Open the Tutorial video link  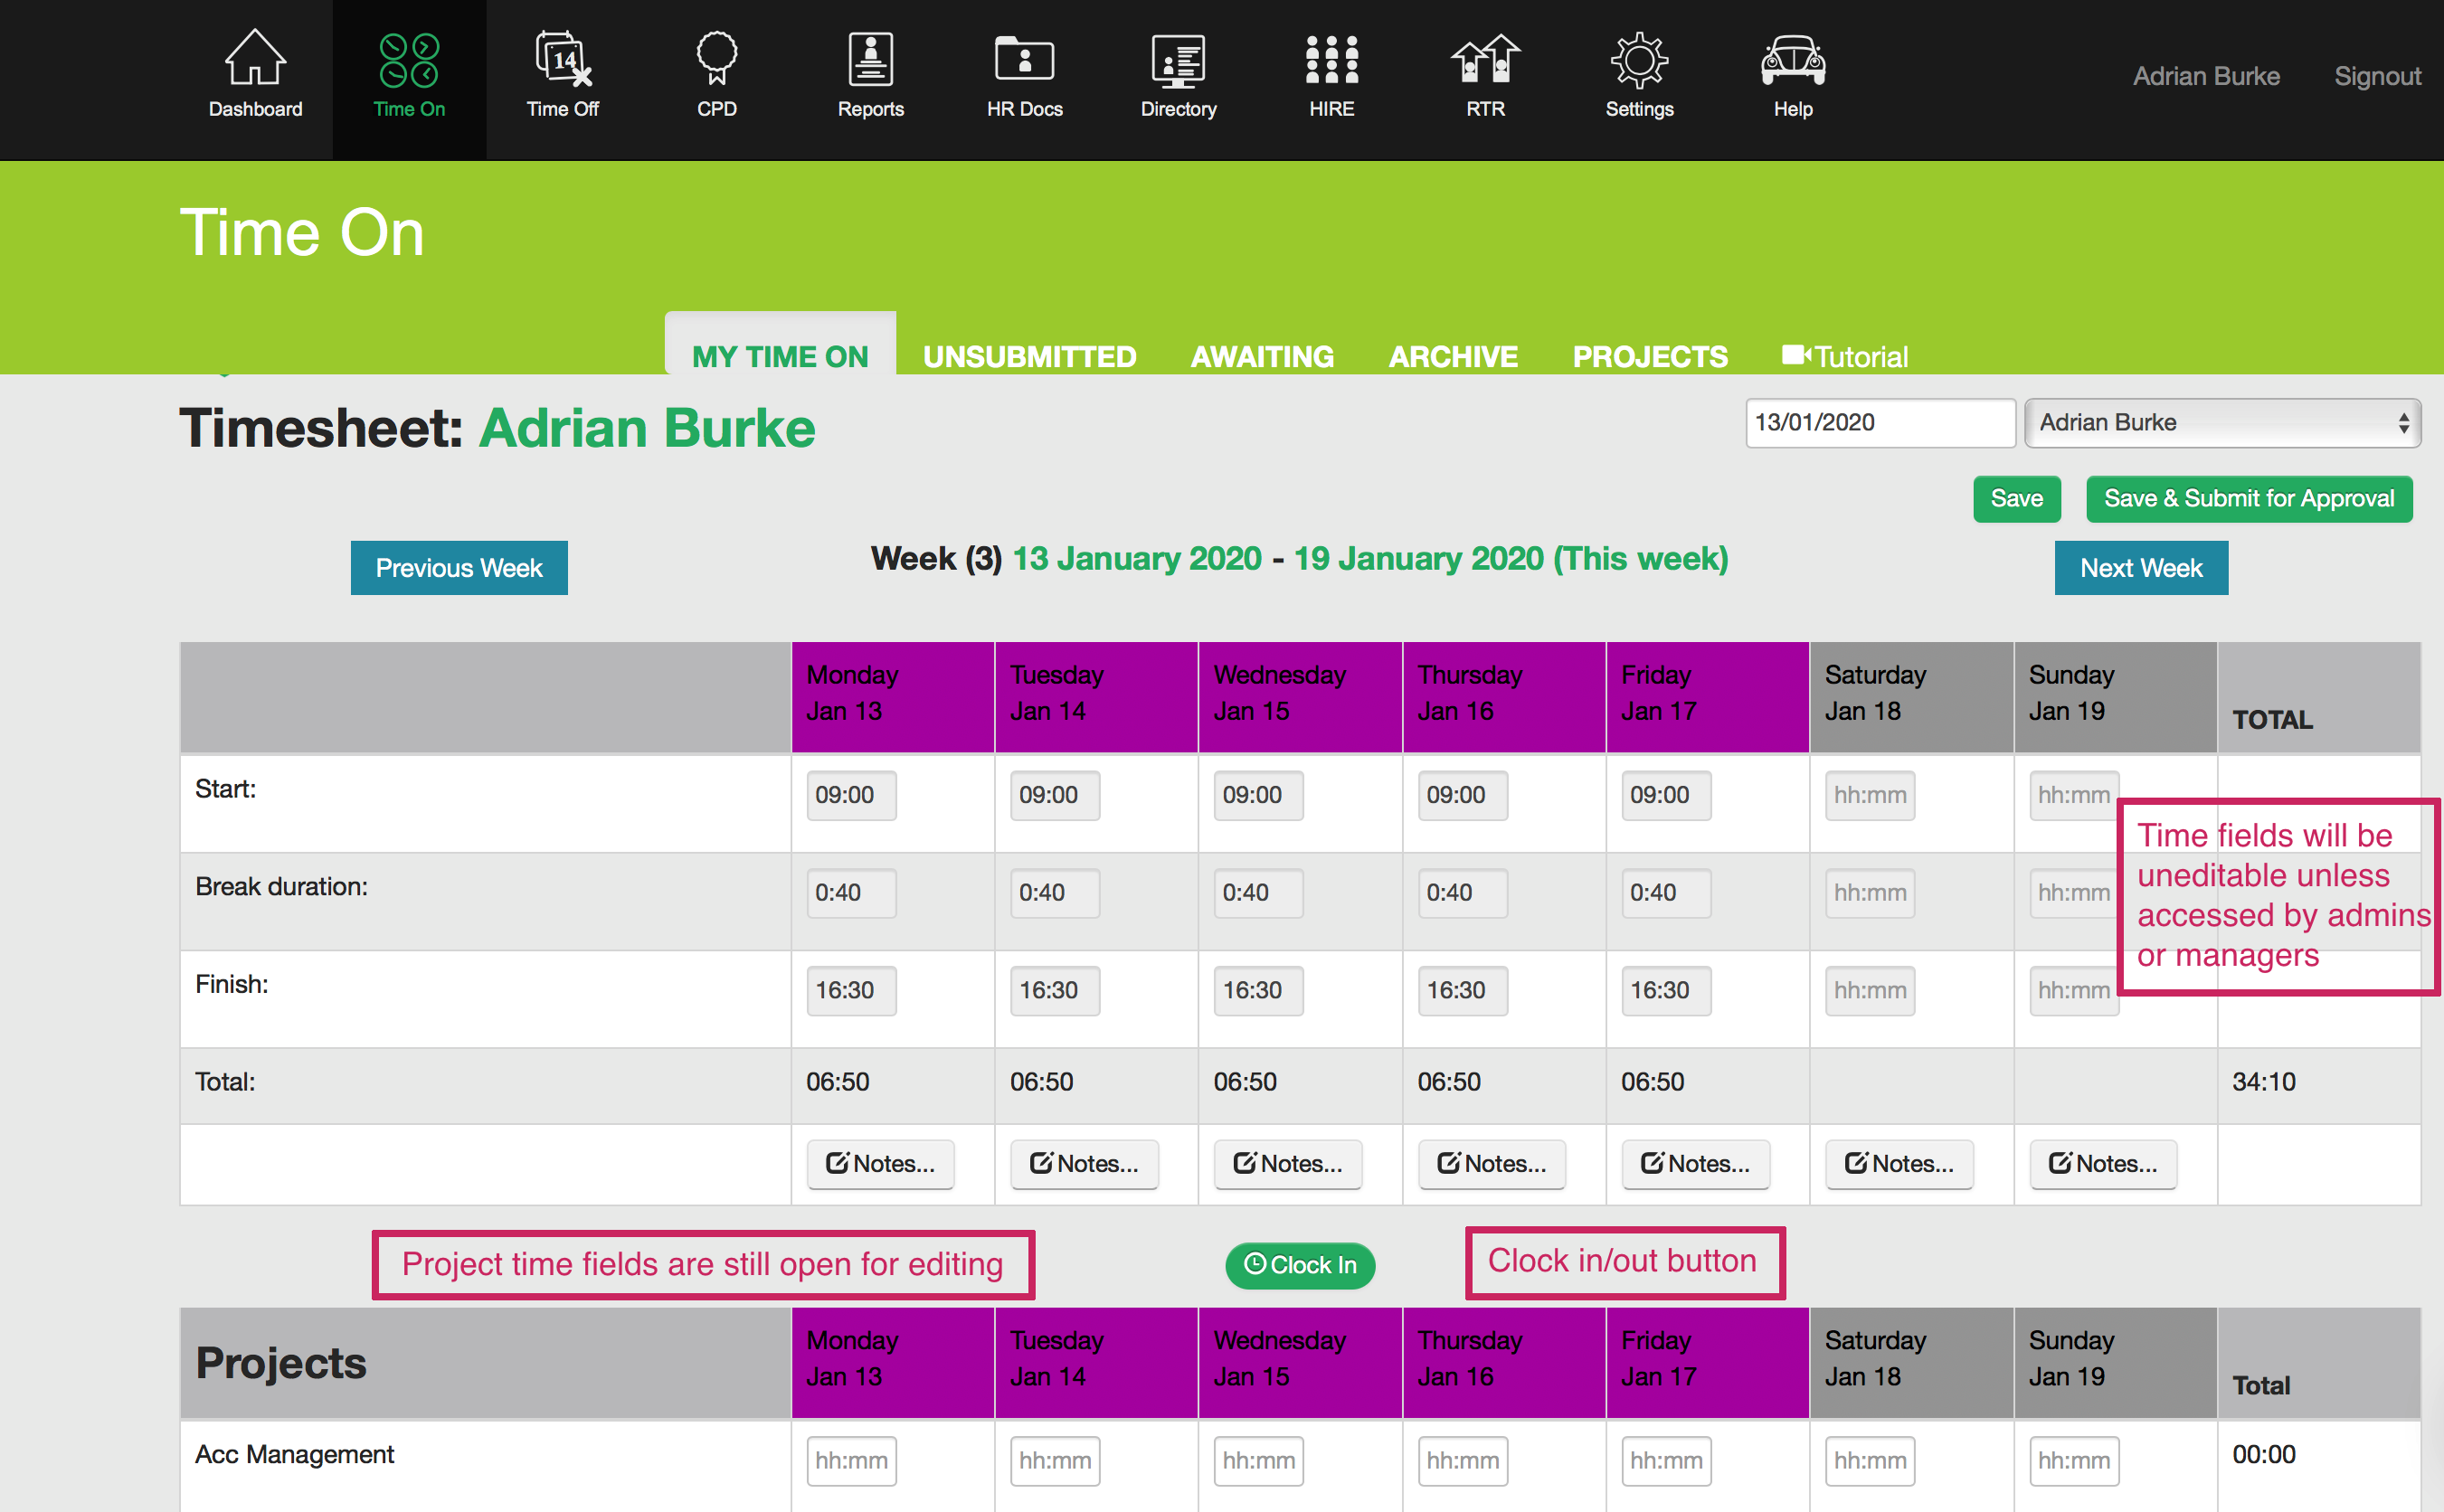click(1845, 357)
